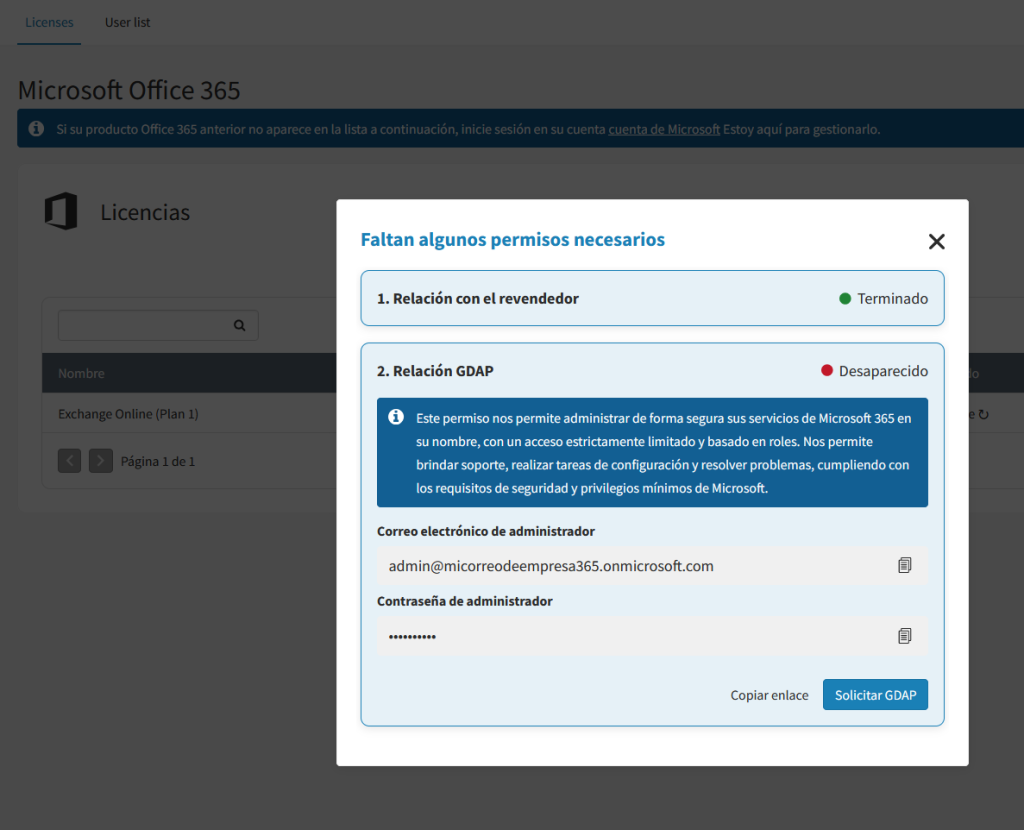The image size is (1024, 830).
Task: Click the search magnifier icon
Action: (x=240, y=325)
